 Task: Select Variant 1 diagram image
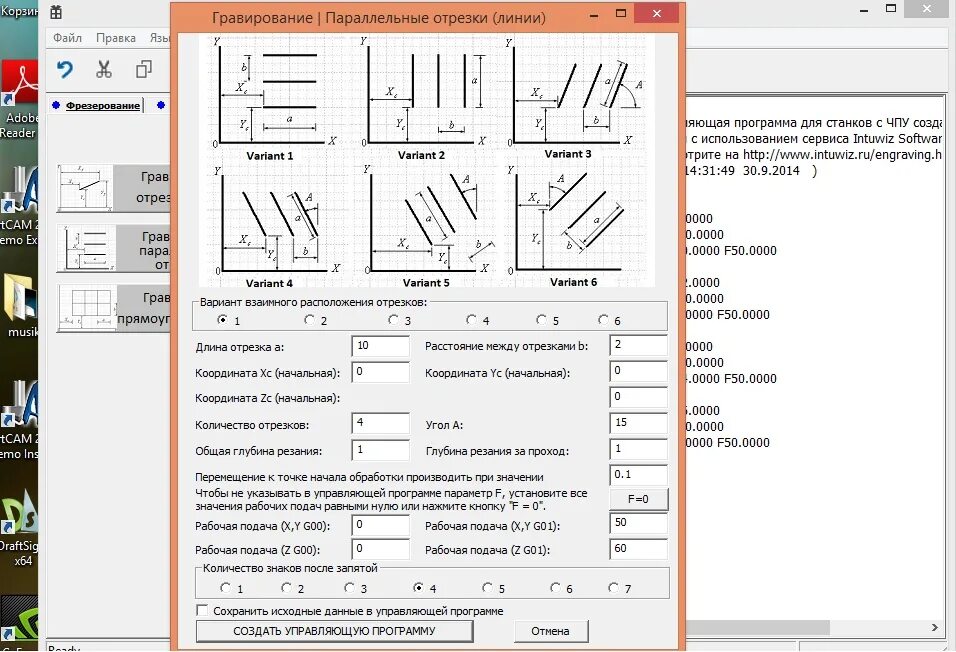[272, 99]
